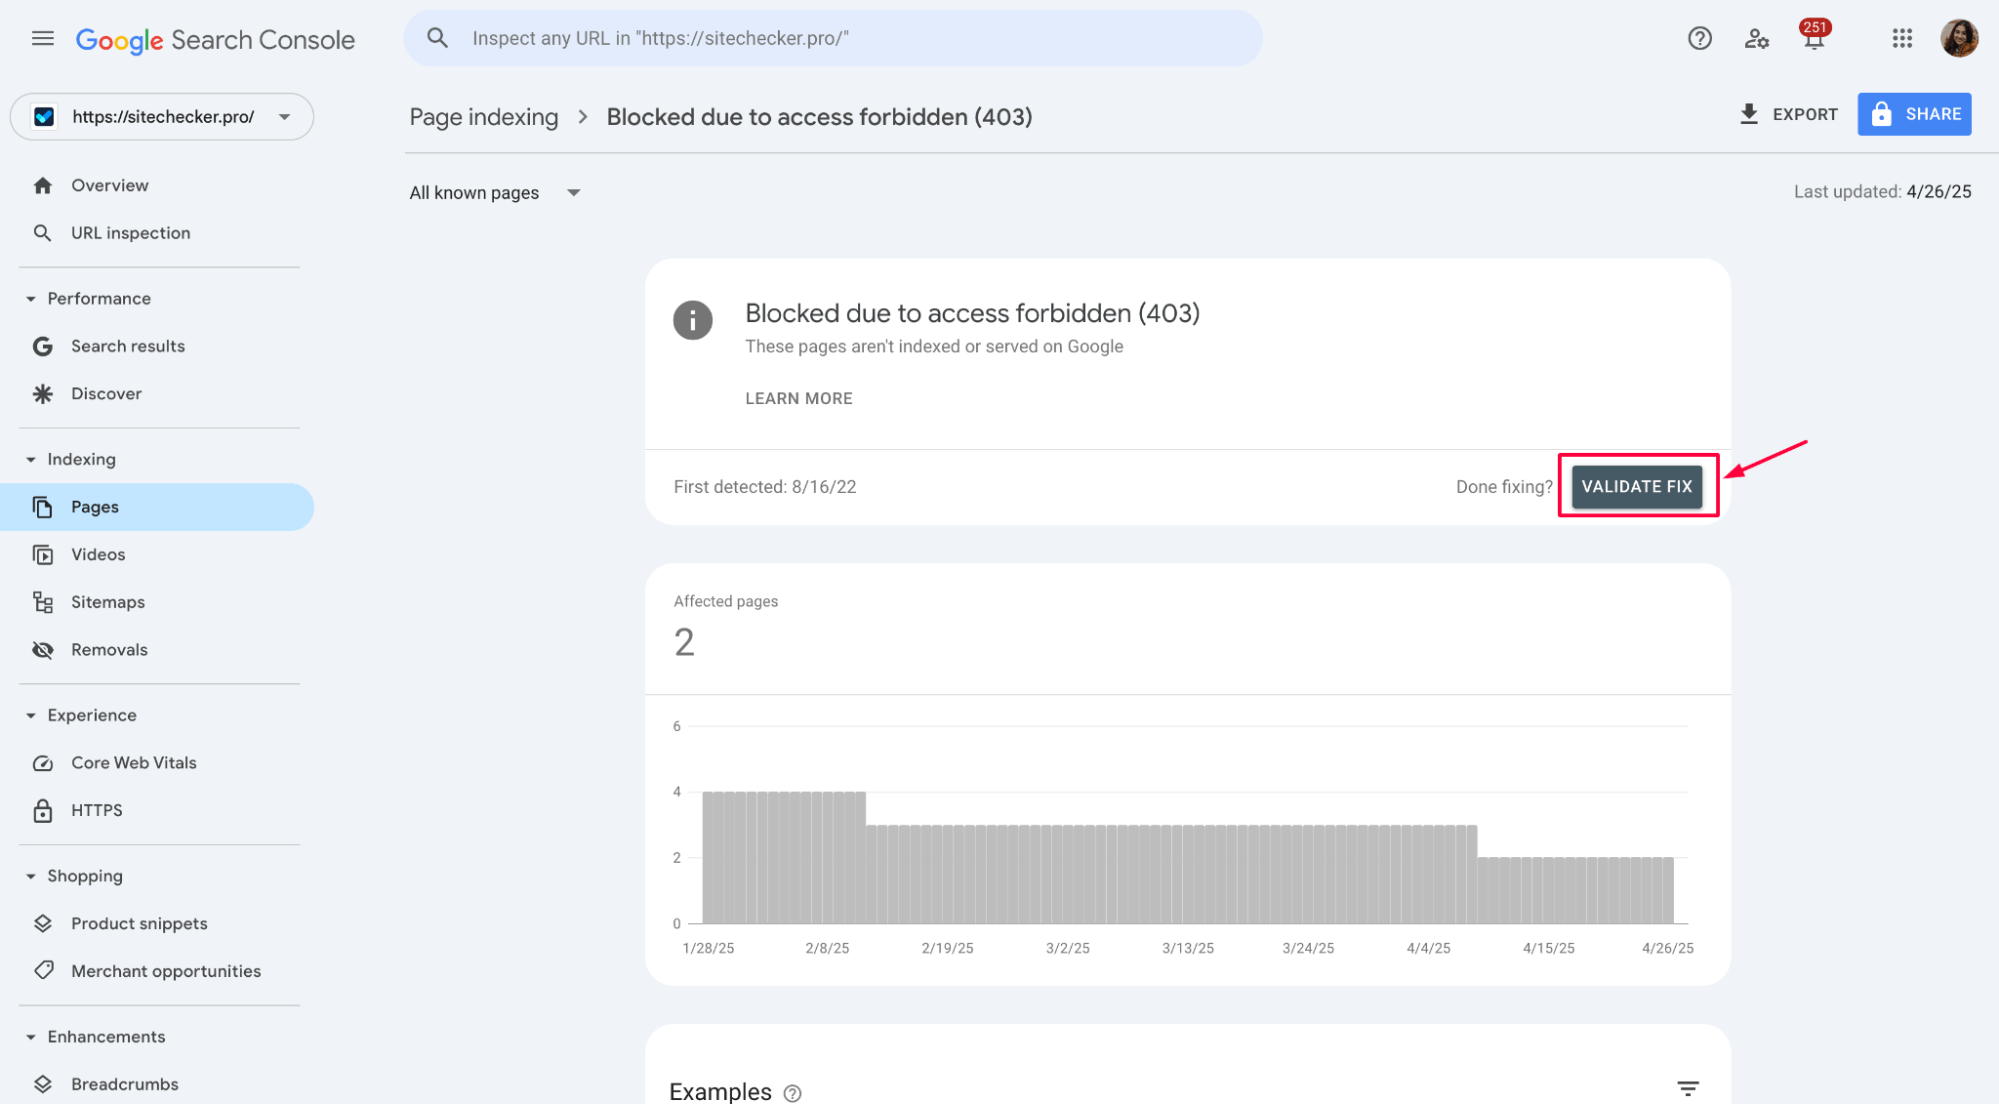The height and width of the screenshot is (1104, 1999).
Task: Open the hamburger main menu
Action: coord(43,39)
